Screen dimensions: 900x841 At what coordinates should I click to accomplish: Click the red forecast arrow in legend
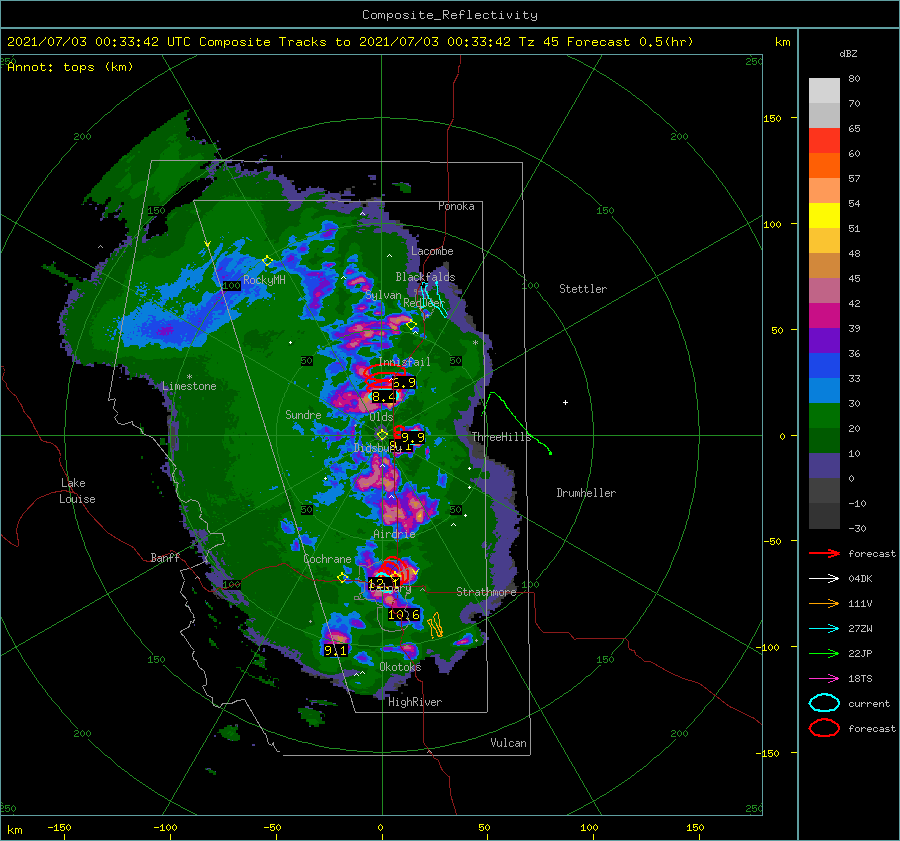click(824, 553)
